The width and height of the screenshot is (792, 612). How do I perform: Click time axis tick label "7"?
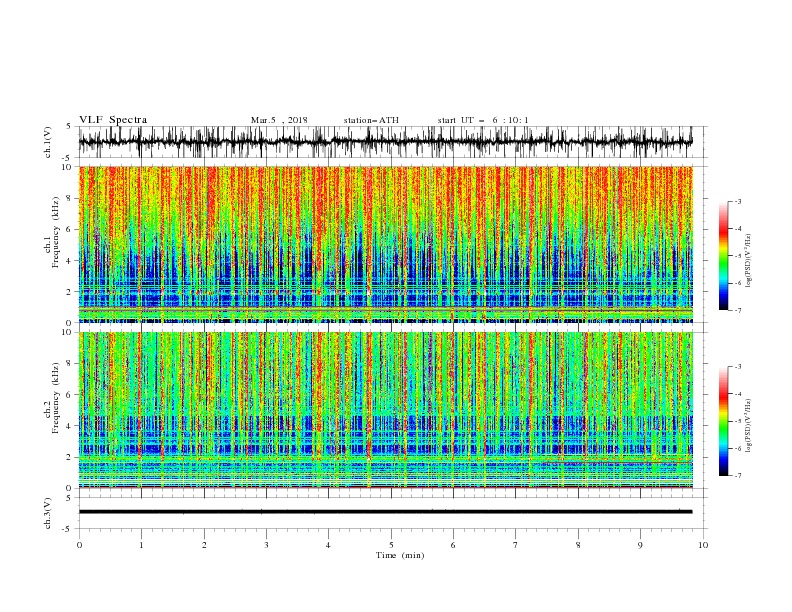(516, 545)
